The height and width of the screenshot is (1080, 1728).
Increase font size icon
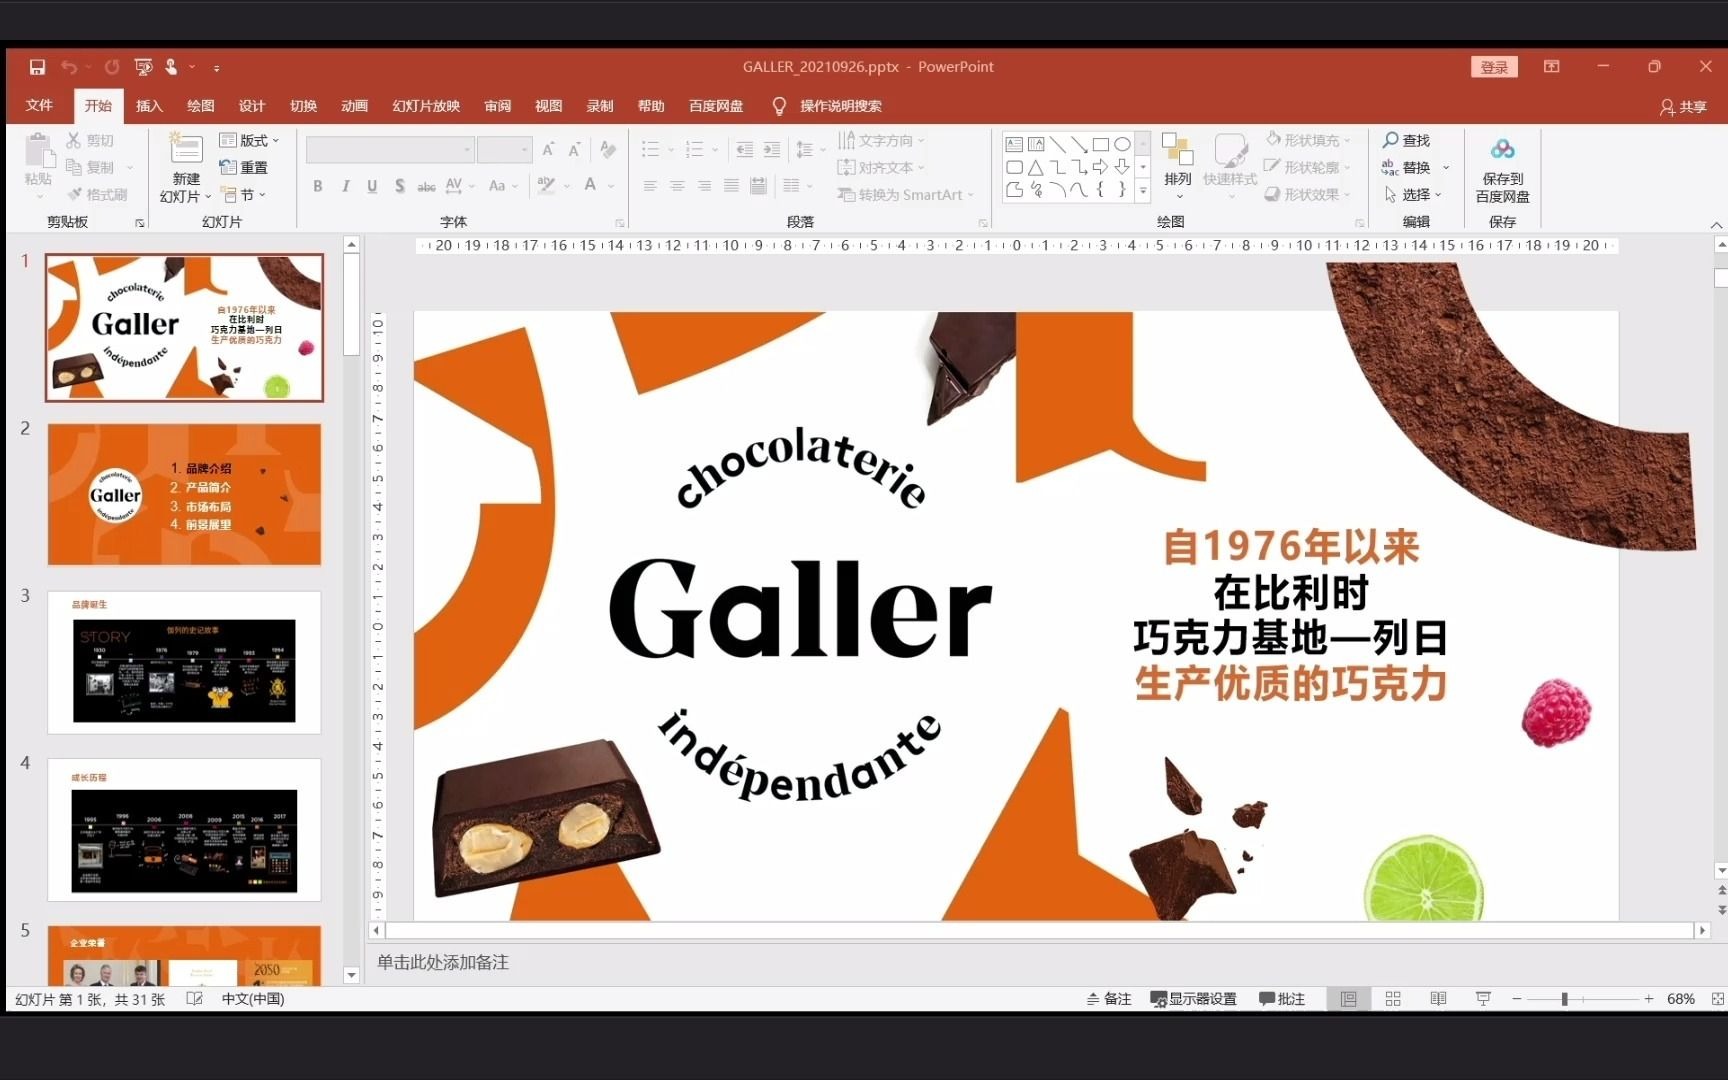(548, 150)
